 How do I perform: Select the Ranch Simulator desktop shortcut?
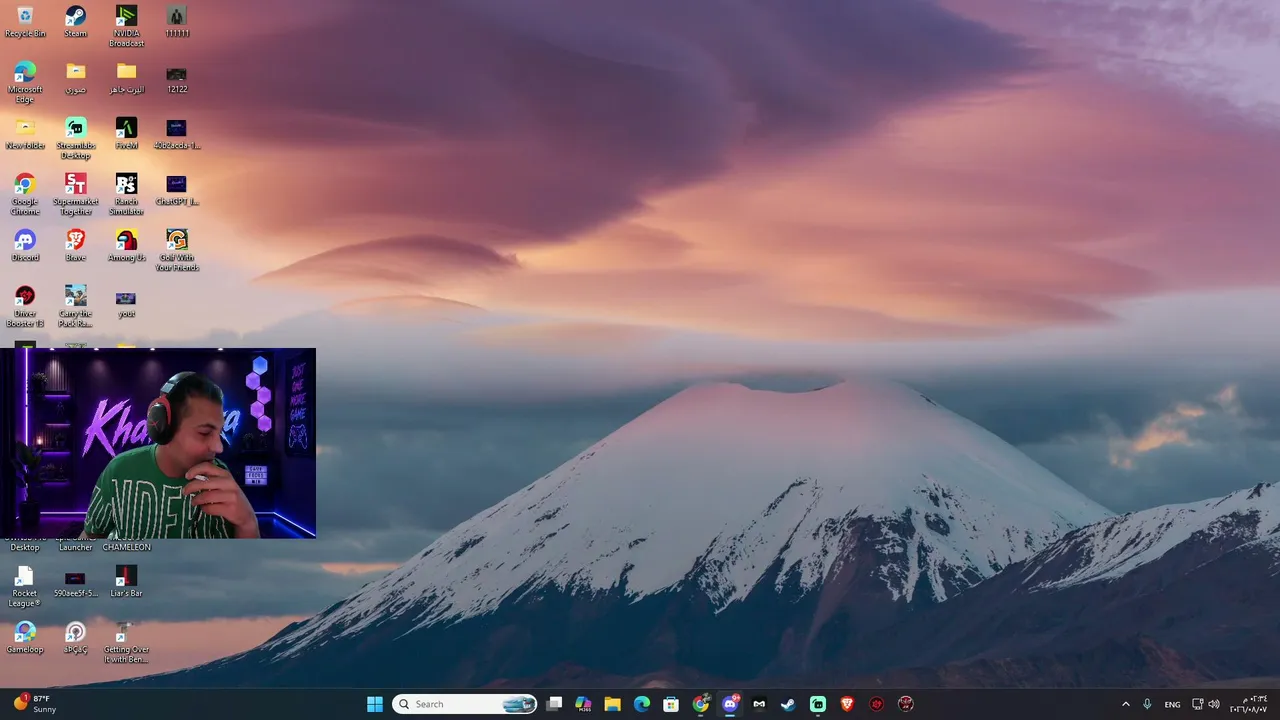126,195
